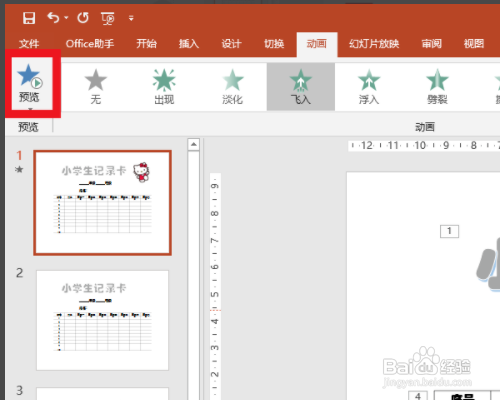Click the Redo icon
Image resolution: width=500 pixels, height=400 pixels.
point(83,18)
